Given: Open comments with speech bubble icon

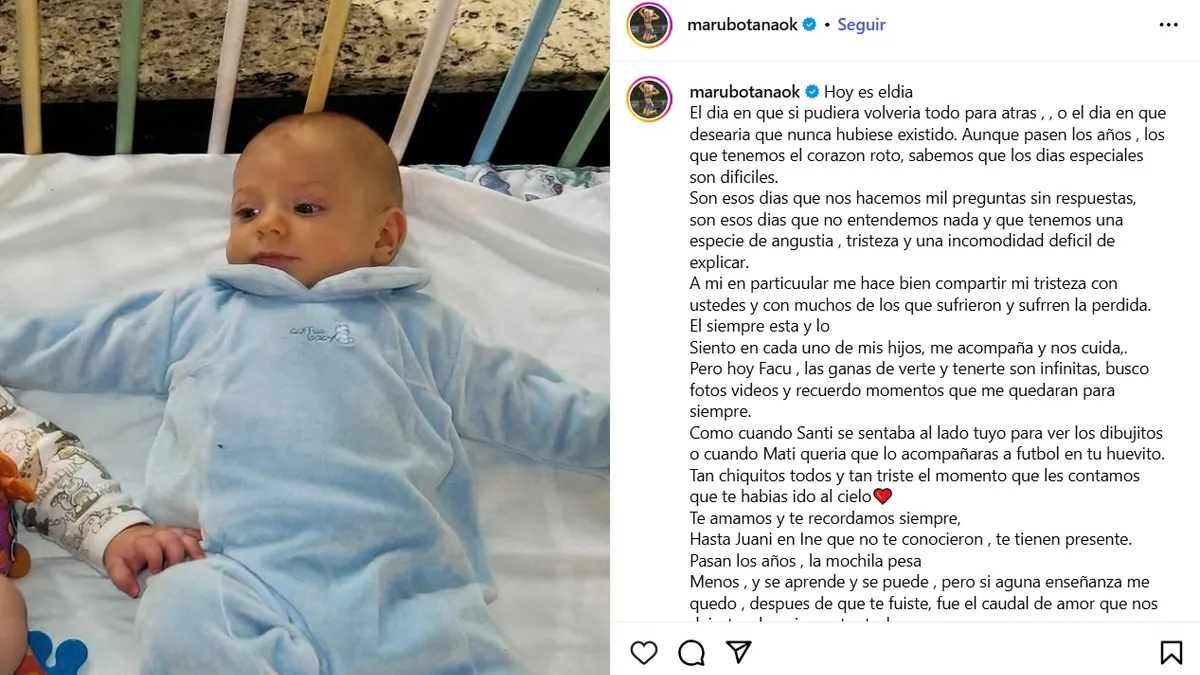Looking at the screenshot, I should coord(691,653).
